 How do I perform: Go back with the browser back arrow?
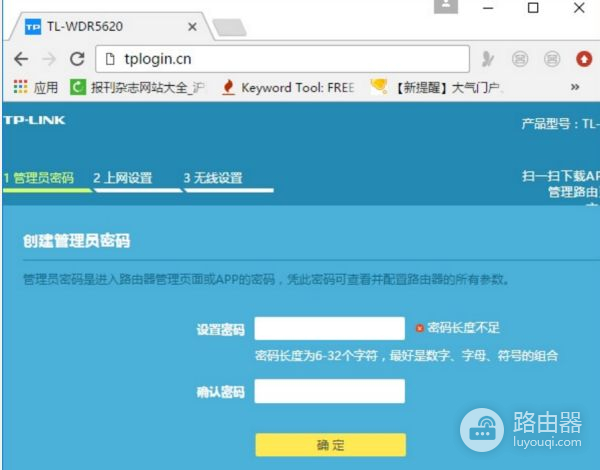21,59
